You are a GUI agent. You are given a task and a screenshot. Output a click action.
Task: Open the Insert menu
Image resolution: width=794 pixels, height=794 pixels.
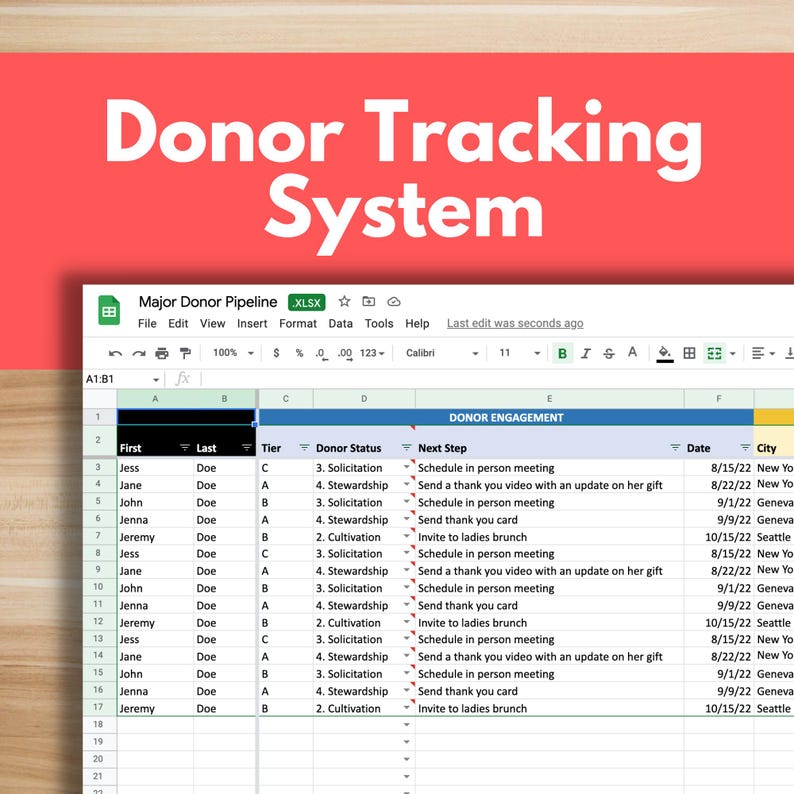[x=252, y=324]
